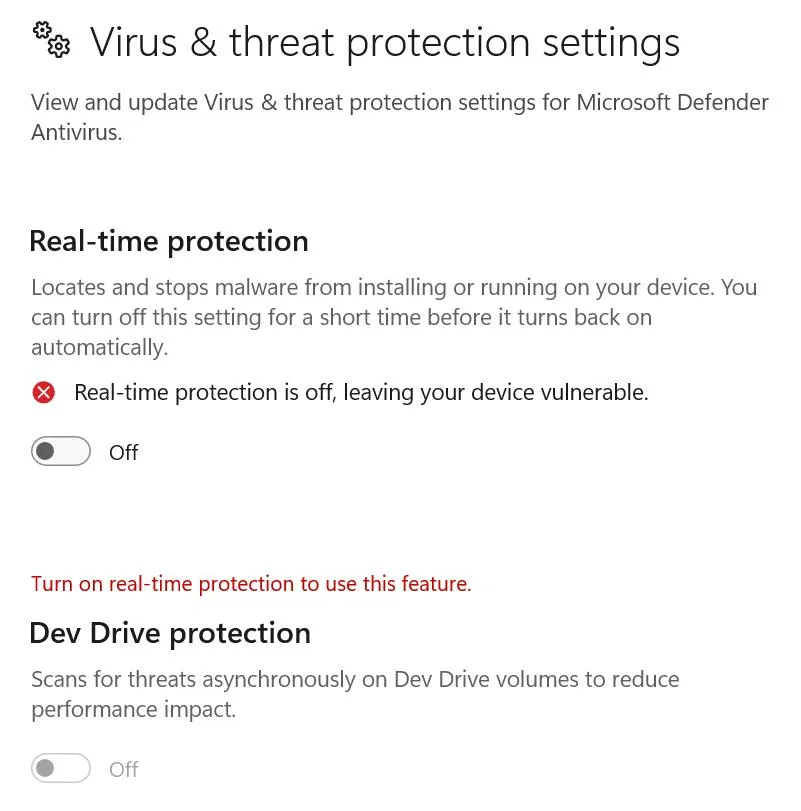Screen dimensions: 801x811
Task: Click the Virus & threat protection settings title
Action: click(x=385, y=43)
